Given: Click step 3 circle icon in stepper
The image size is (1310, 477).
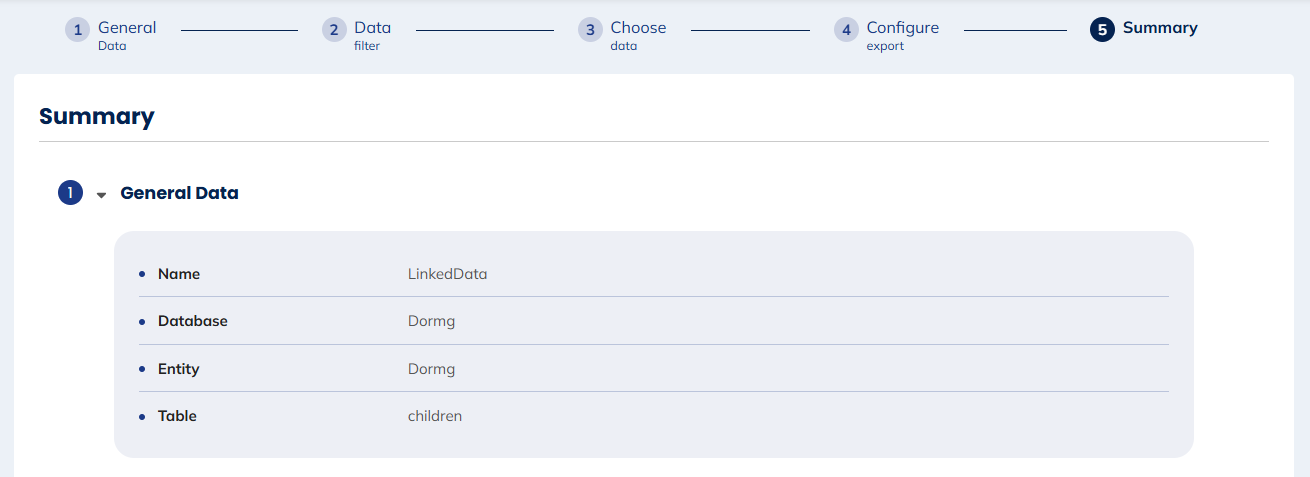Looking at the screenshot, I should (x=590, y=30).
